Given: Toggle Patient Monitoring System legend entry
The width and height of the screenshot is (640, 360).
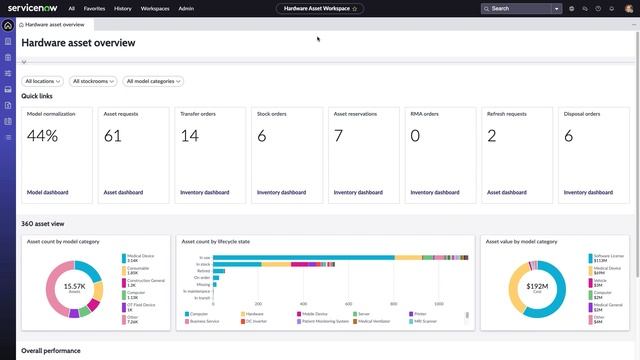Looking at the screenshot, I should (323, 321).
